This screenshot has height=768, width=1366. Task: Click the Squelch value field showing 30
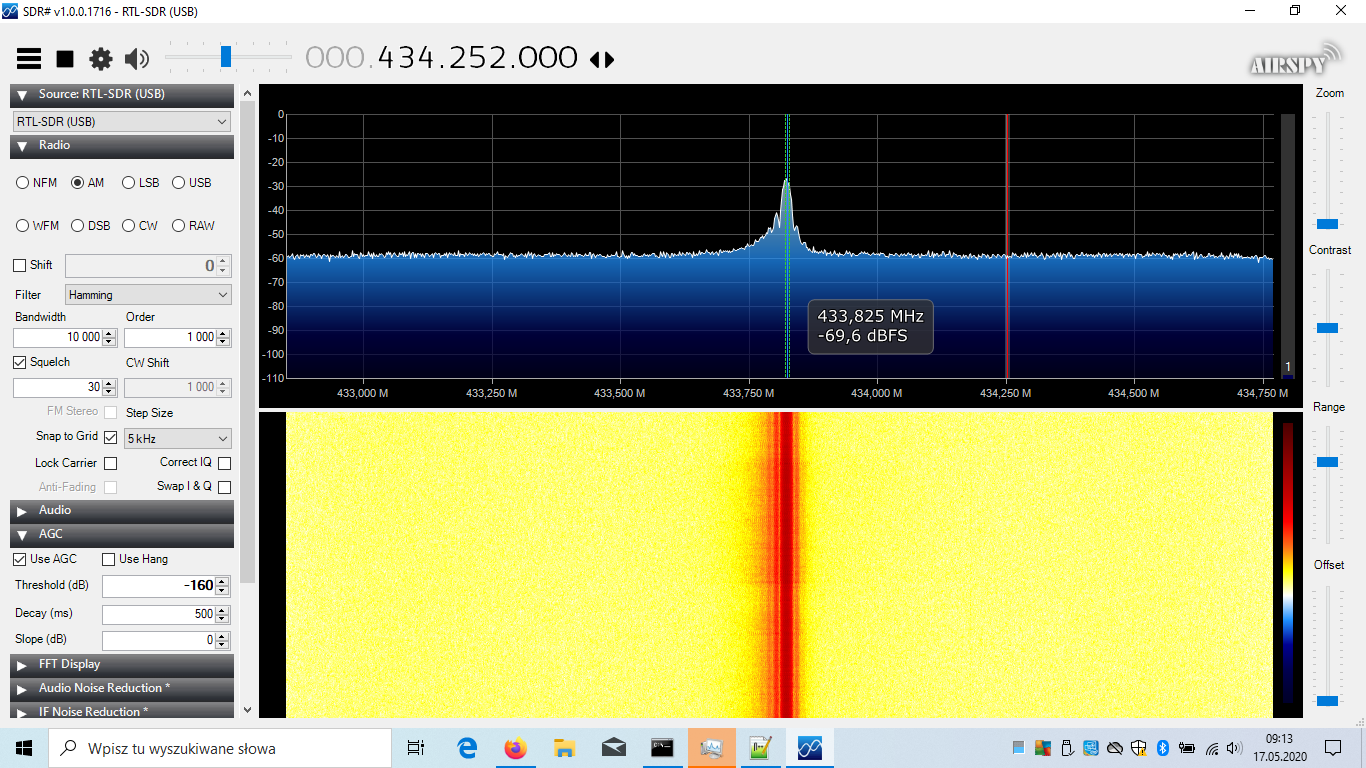point(58,387)
